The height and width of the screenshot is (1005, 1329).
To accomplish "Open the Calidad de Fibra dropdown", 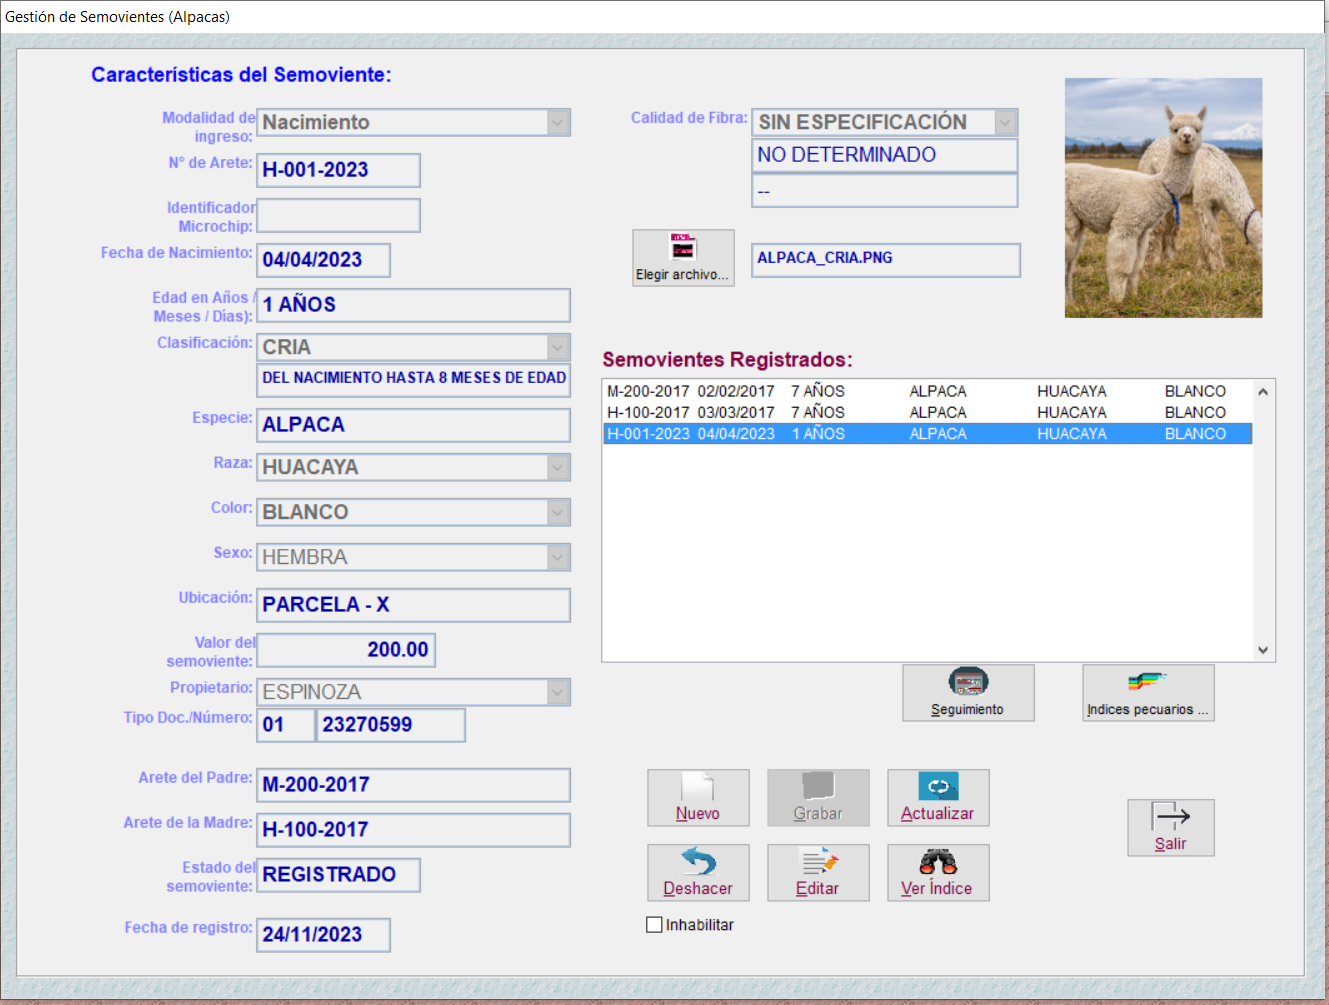I will coord(1006,121).
